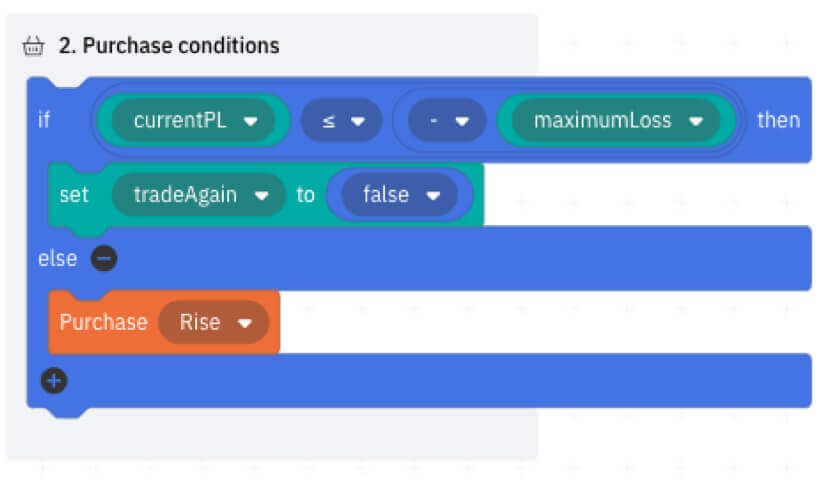Click the caret arrow beside tradeAgain
Viewport: 828px width, 480px height.
[261, 196]
